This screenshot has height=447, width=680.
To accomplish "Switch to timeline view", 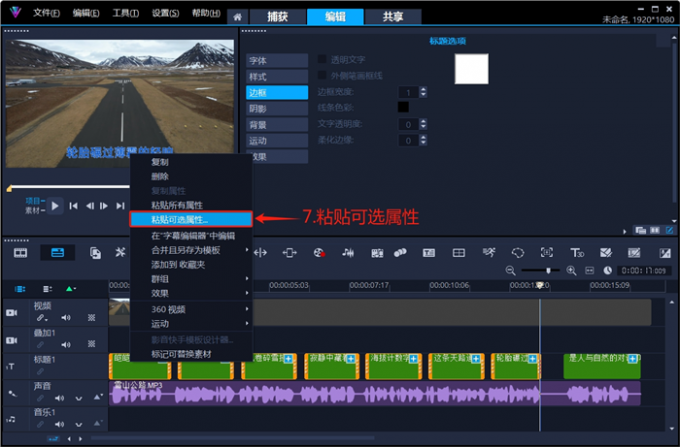I will click(58, 253).
